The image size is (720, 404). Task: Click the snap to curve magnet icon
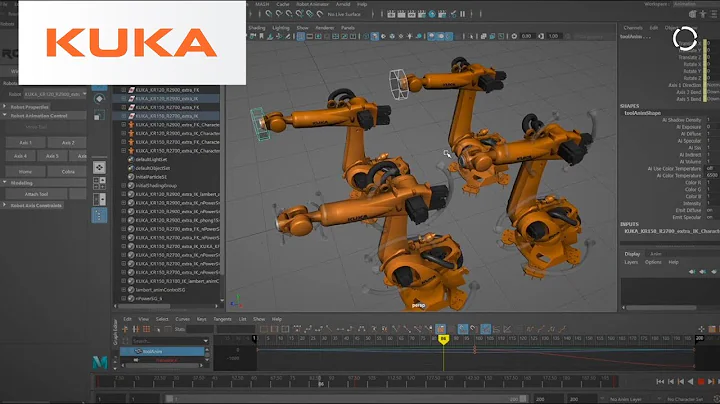[279, 14]
